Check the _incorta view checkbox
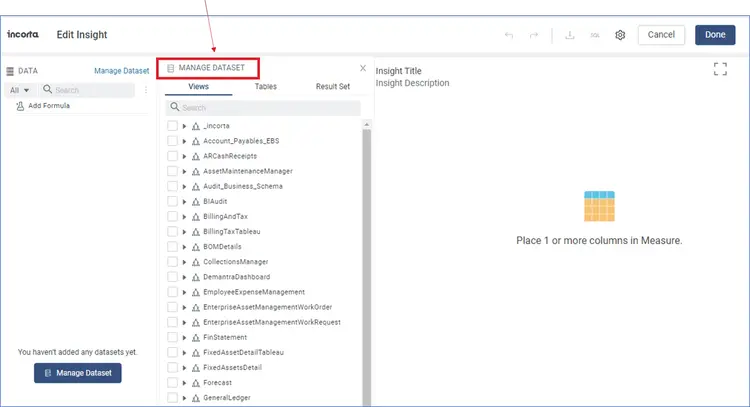This screenshot has width=750, height=407. (172, 126)
